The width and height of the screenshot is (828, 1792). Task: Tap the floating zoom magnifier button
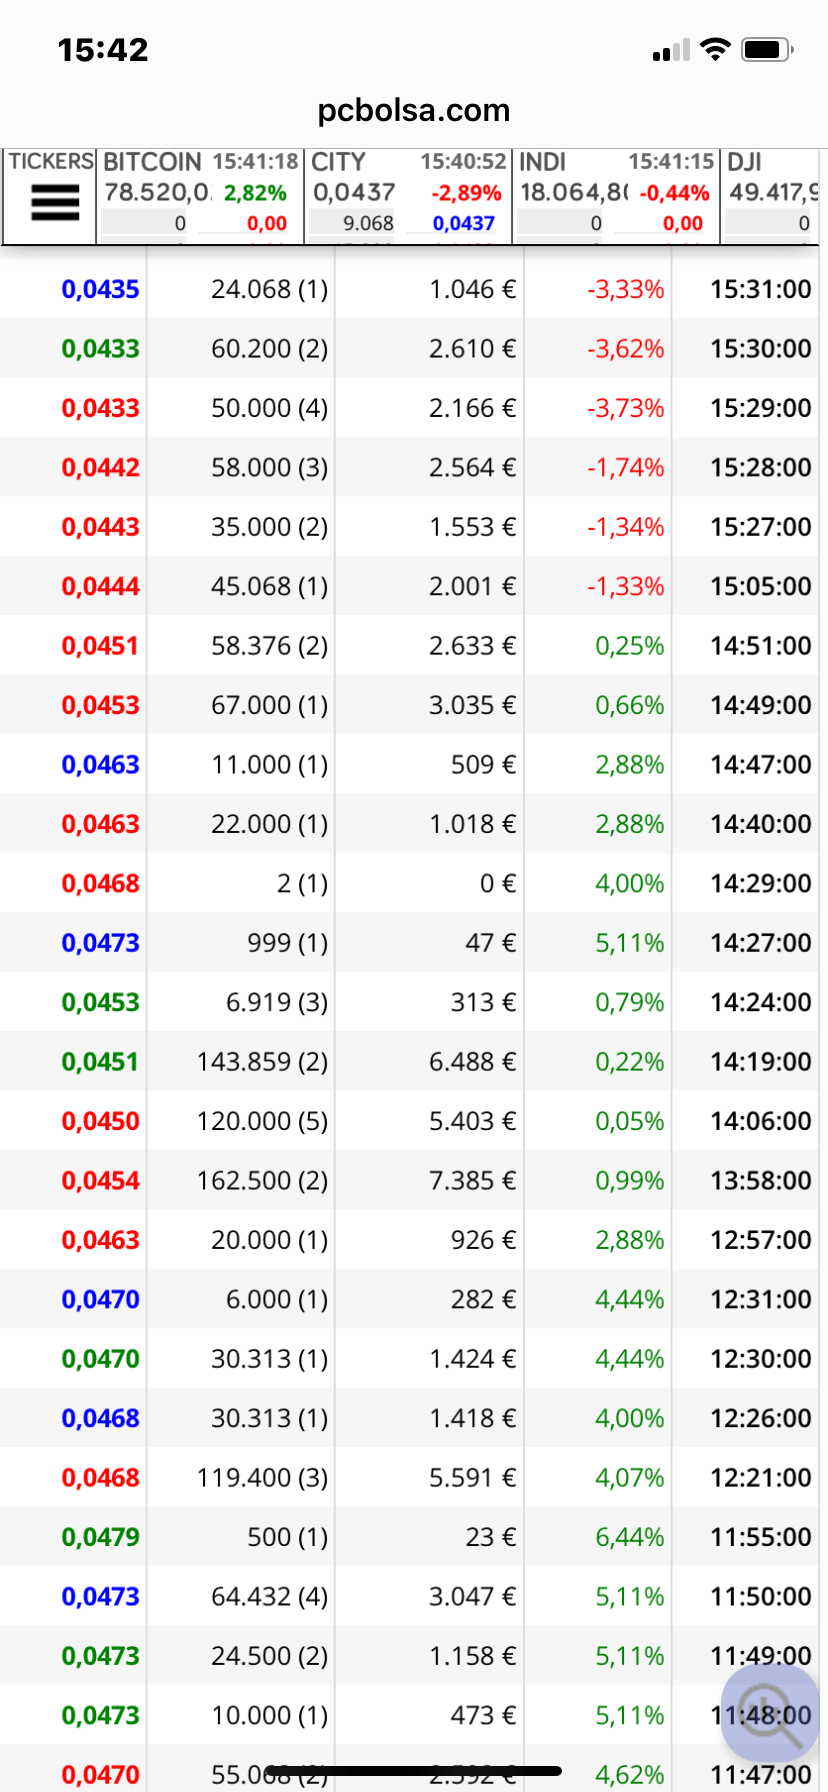tap(769, 1714)
